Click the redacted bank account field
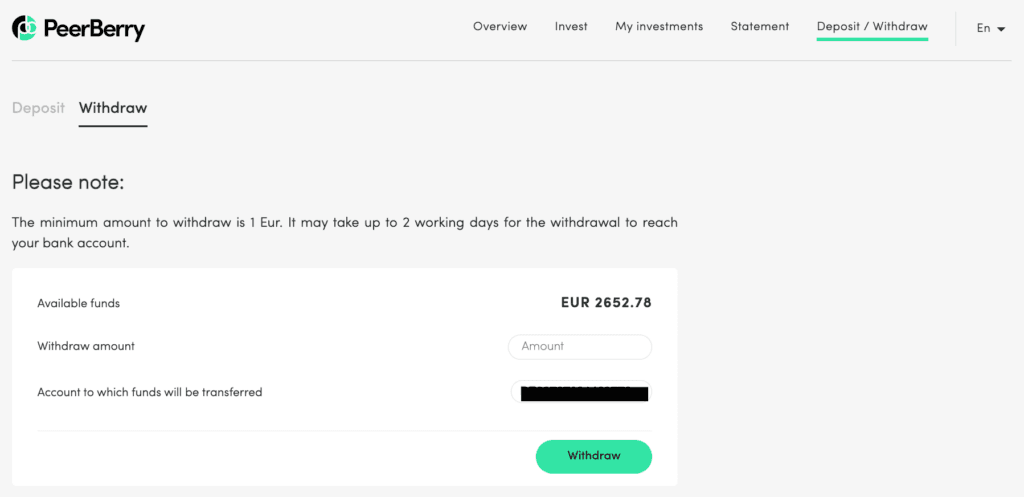This screenshot has width=1024, height=497. [x=580, y=392]
